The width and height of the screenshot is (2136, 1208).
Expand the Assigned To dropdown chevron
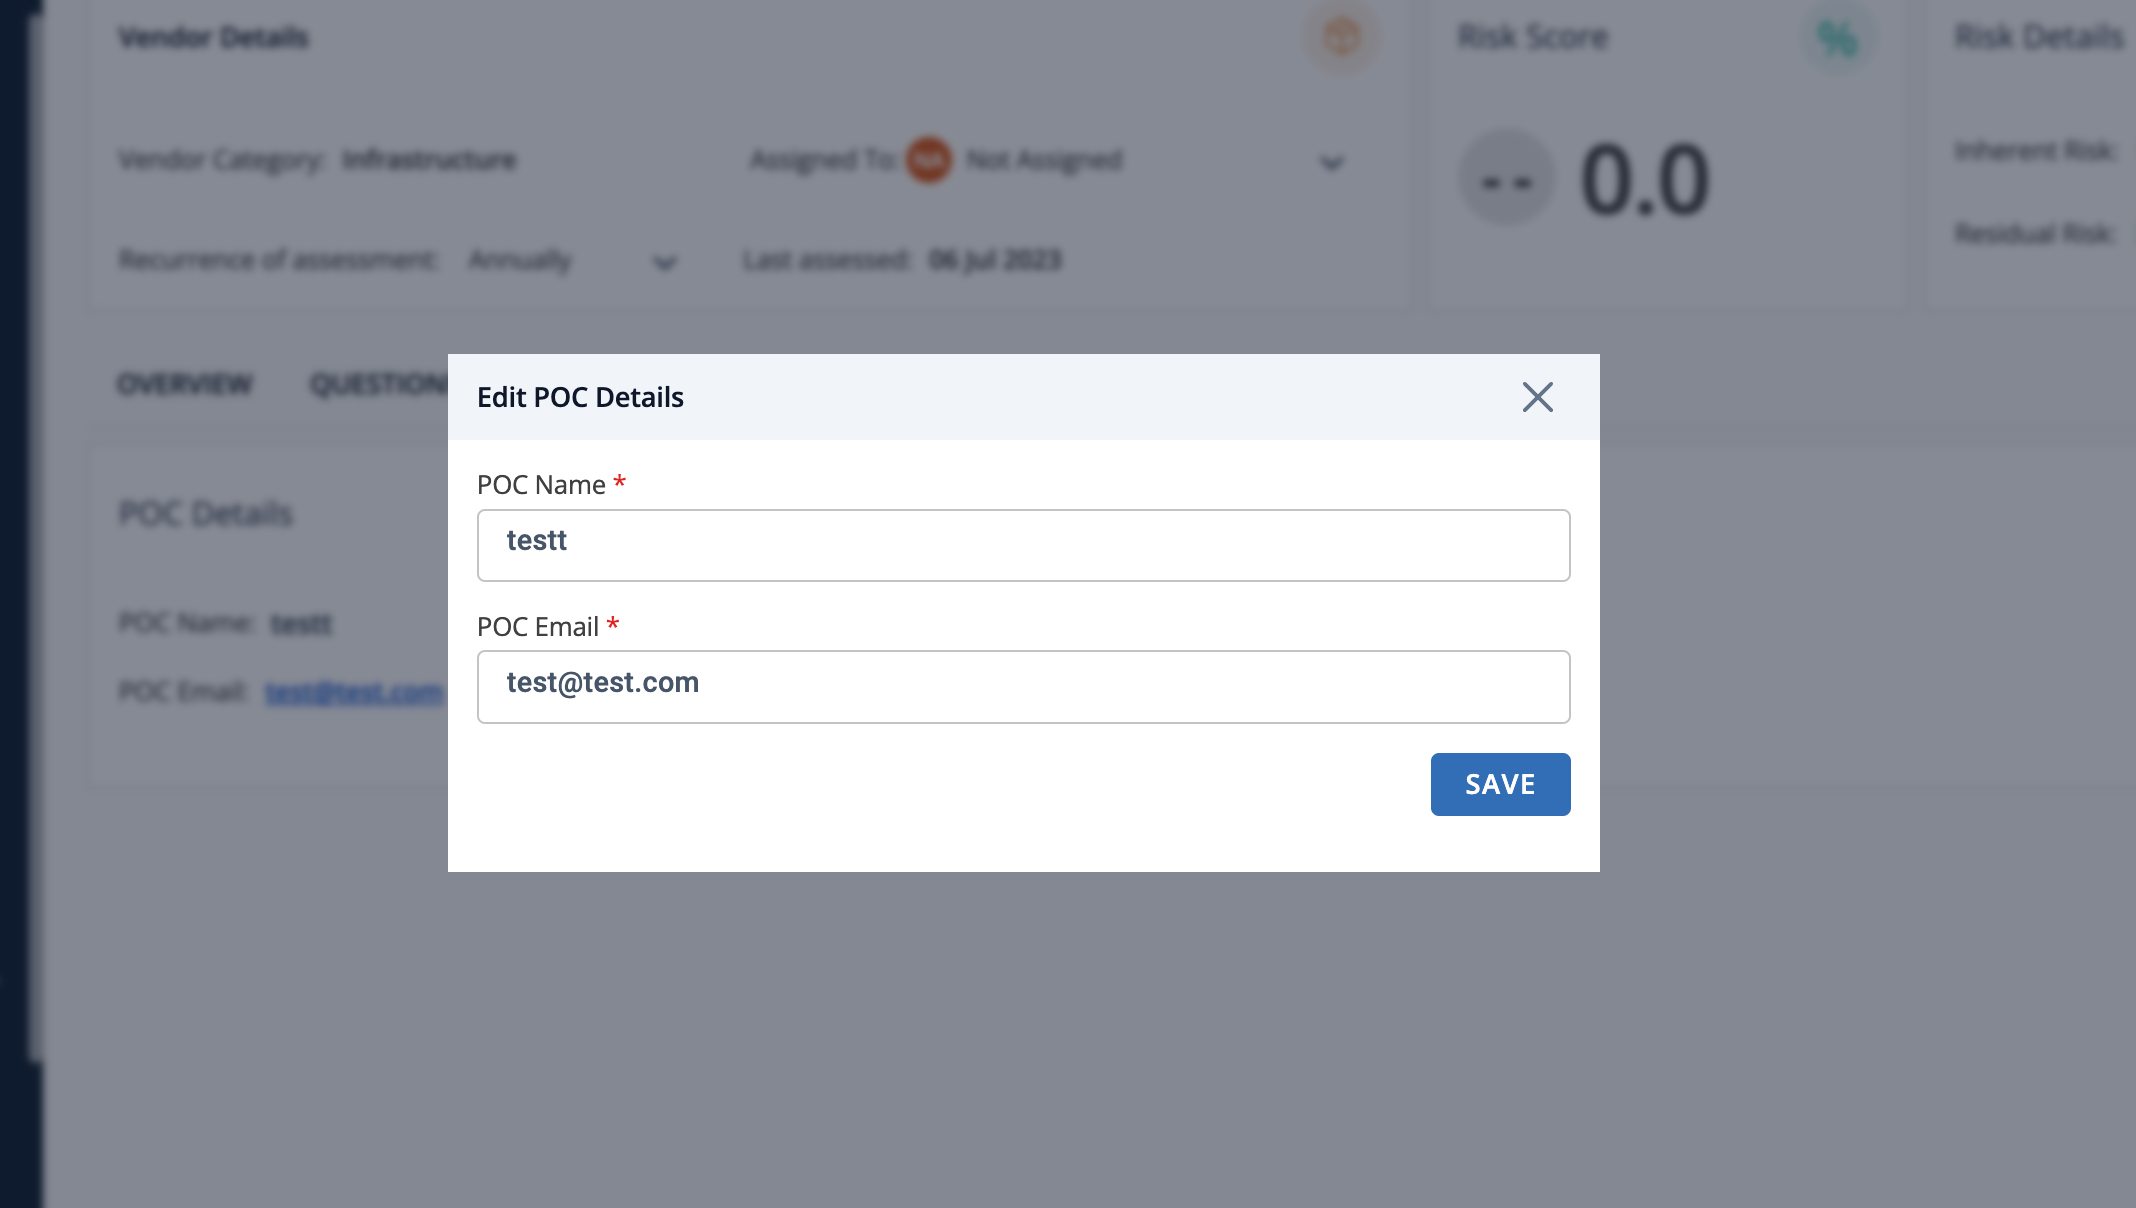pyautogui.click(x=1331, y=163)
